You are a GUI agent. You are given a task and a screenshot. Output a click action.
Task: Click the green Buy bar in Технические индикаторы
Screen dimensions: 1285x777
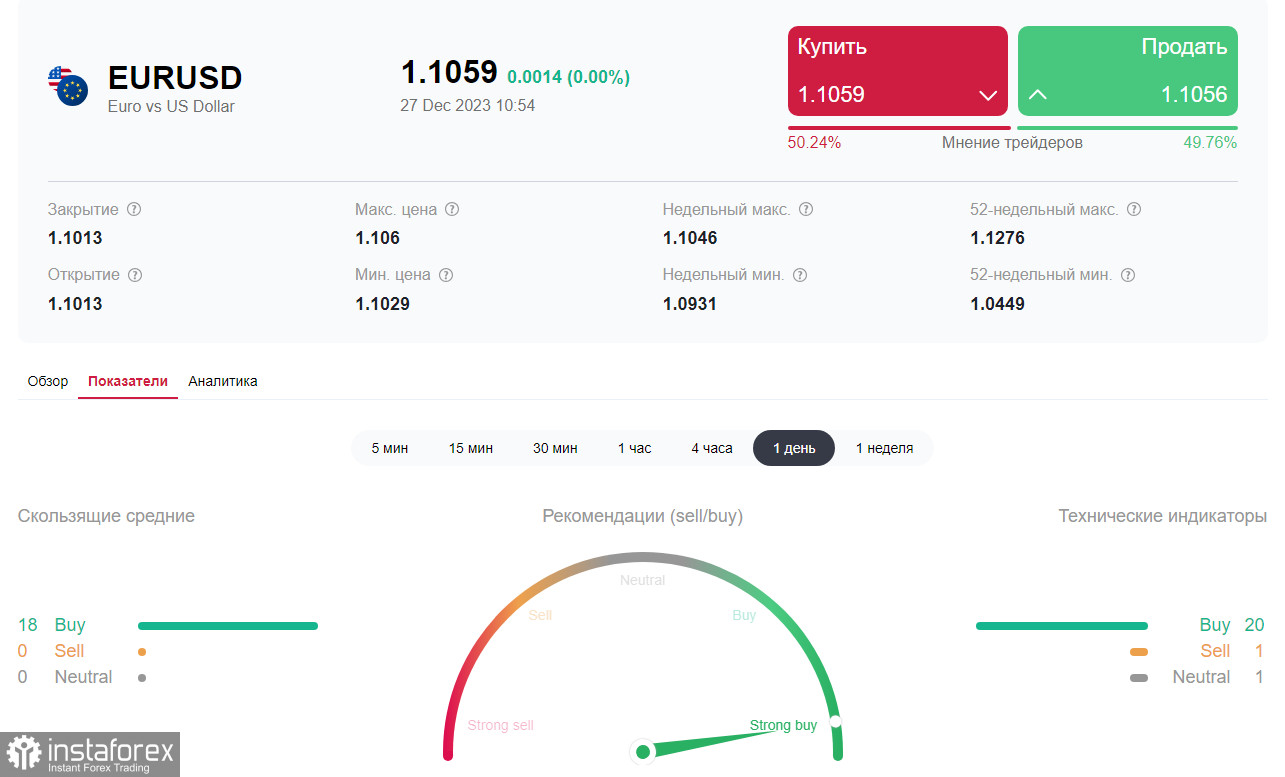pyautogui.click(x=1062, y=626)
